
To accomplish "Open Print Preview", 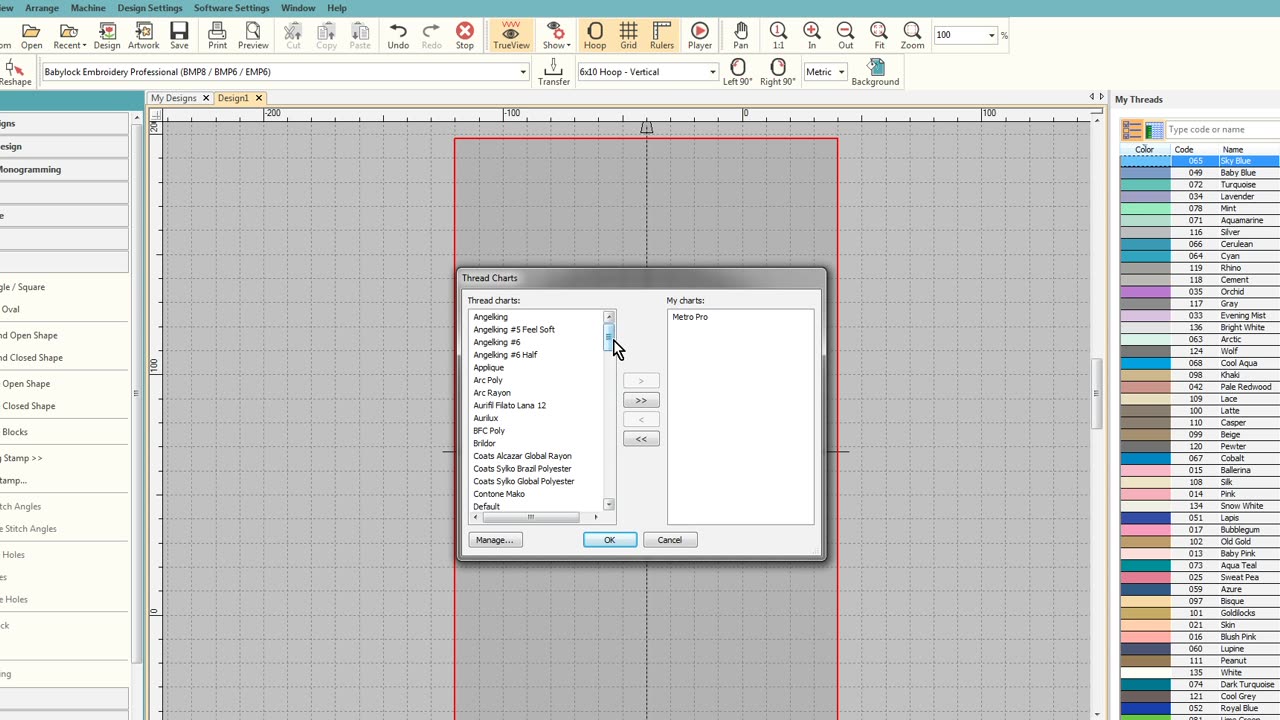I will [253, 36].
